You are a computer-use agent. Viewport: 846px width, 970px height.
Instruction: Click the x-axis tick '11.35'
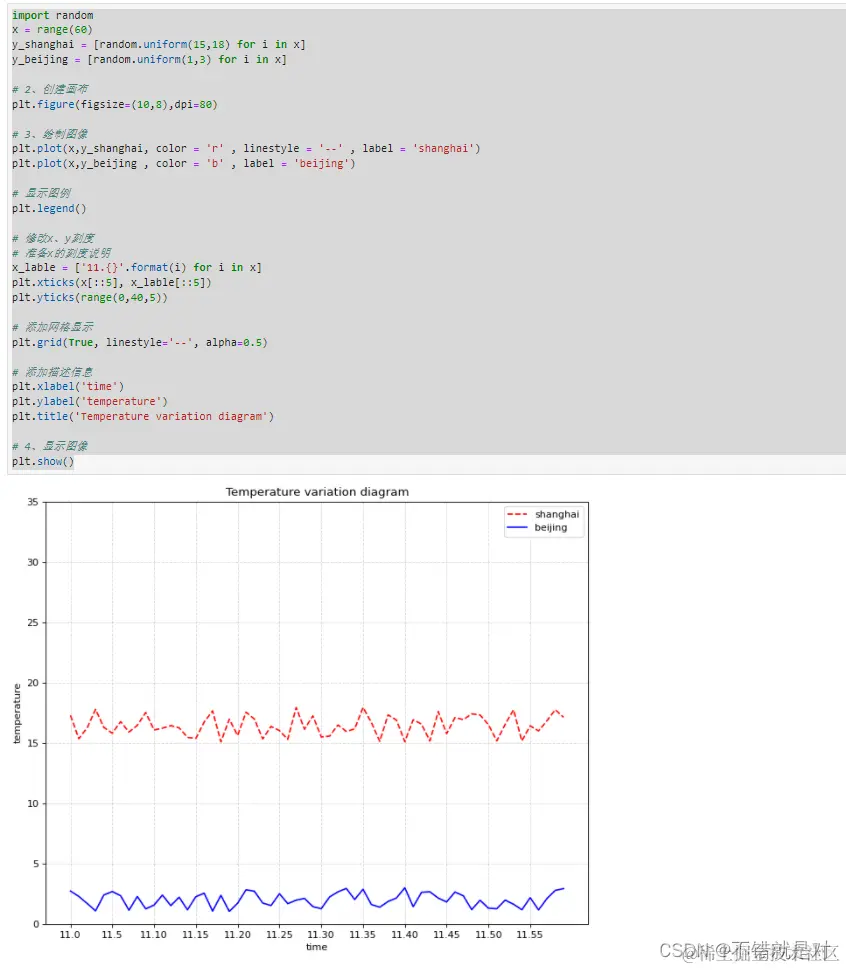tap(362, 935)
